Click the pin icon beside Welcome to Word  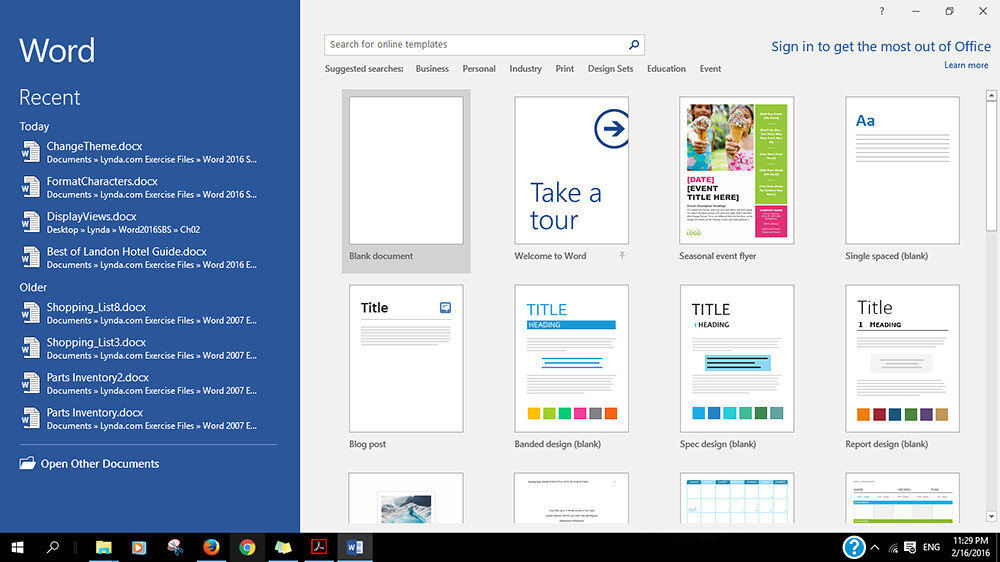pos(622,256)
